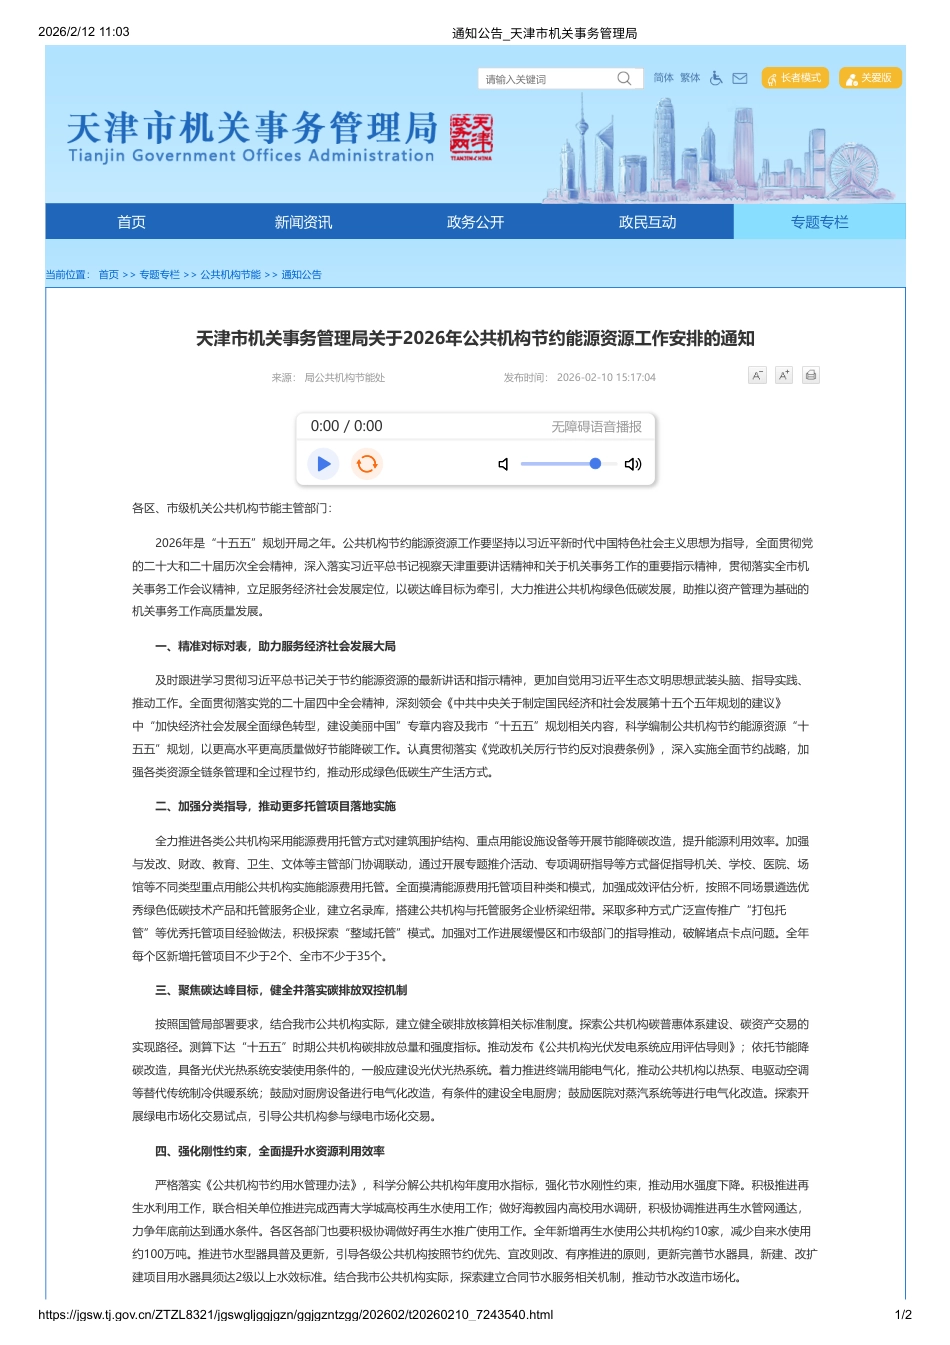This screenshot has width=950, height=1345.
Task: Mute audio with the right speaker icon
Action: tap(633, 463)
